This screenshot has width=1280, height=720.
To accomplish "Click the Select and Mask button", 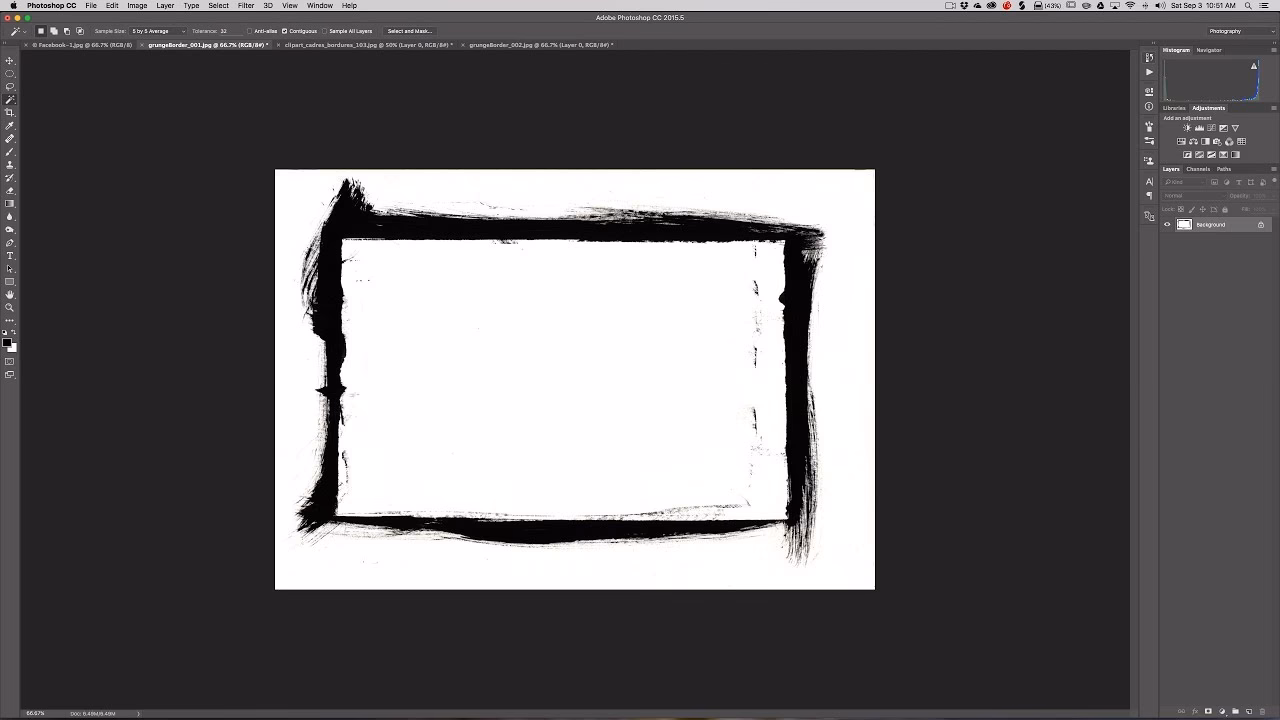I will [409, 31].
